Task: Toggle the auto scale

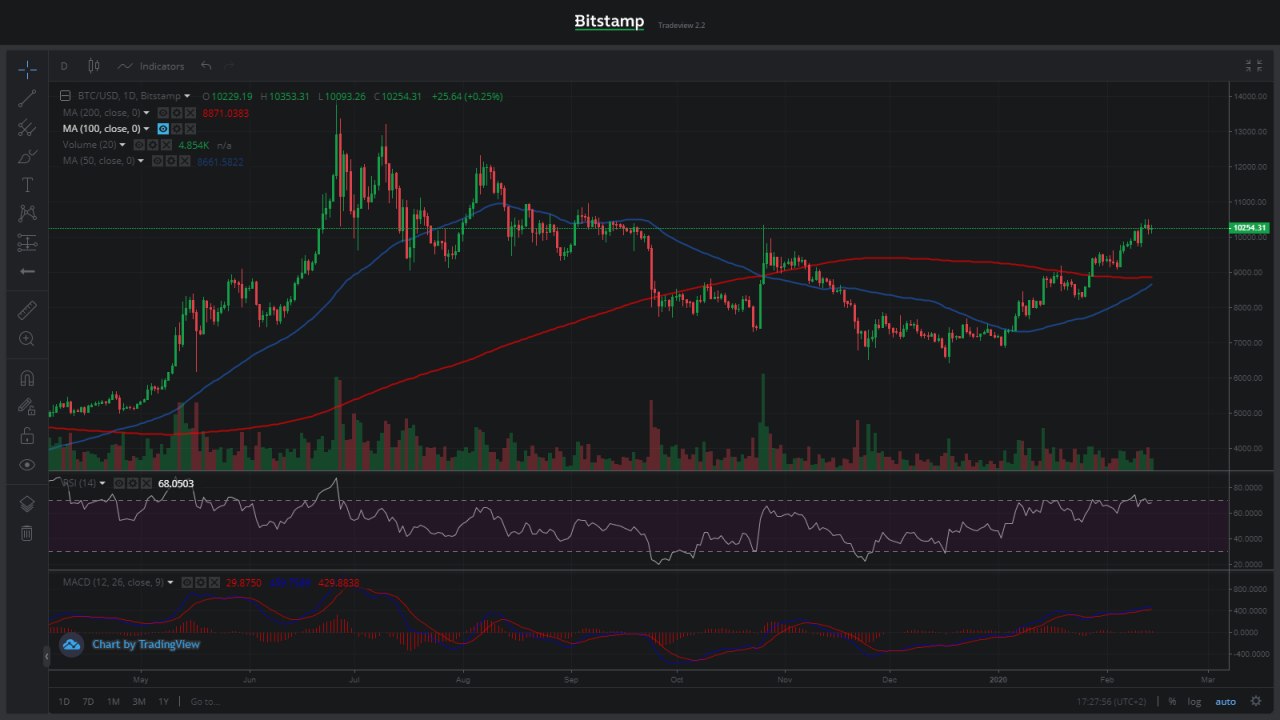Action: point(1225,702)
